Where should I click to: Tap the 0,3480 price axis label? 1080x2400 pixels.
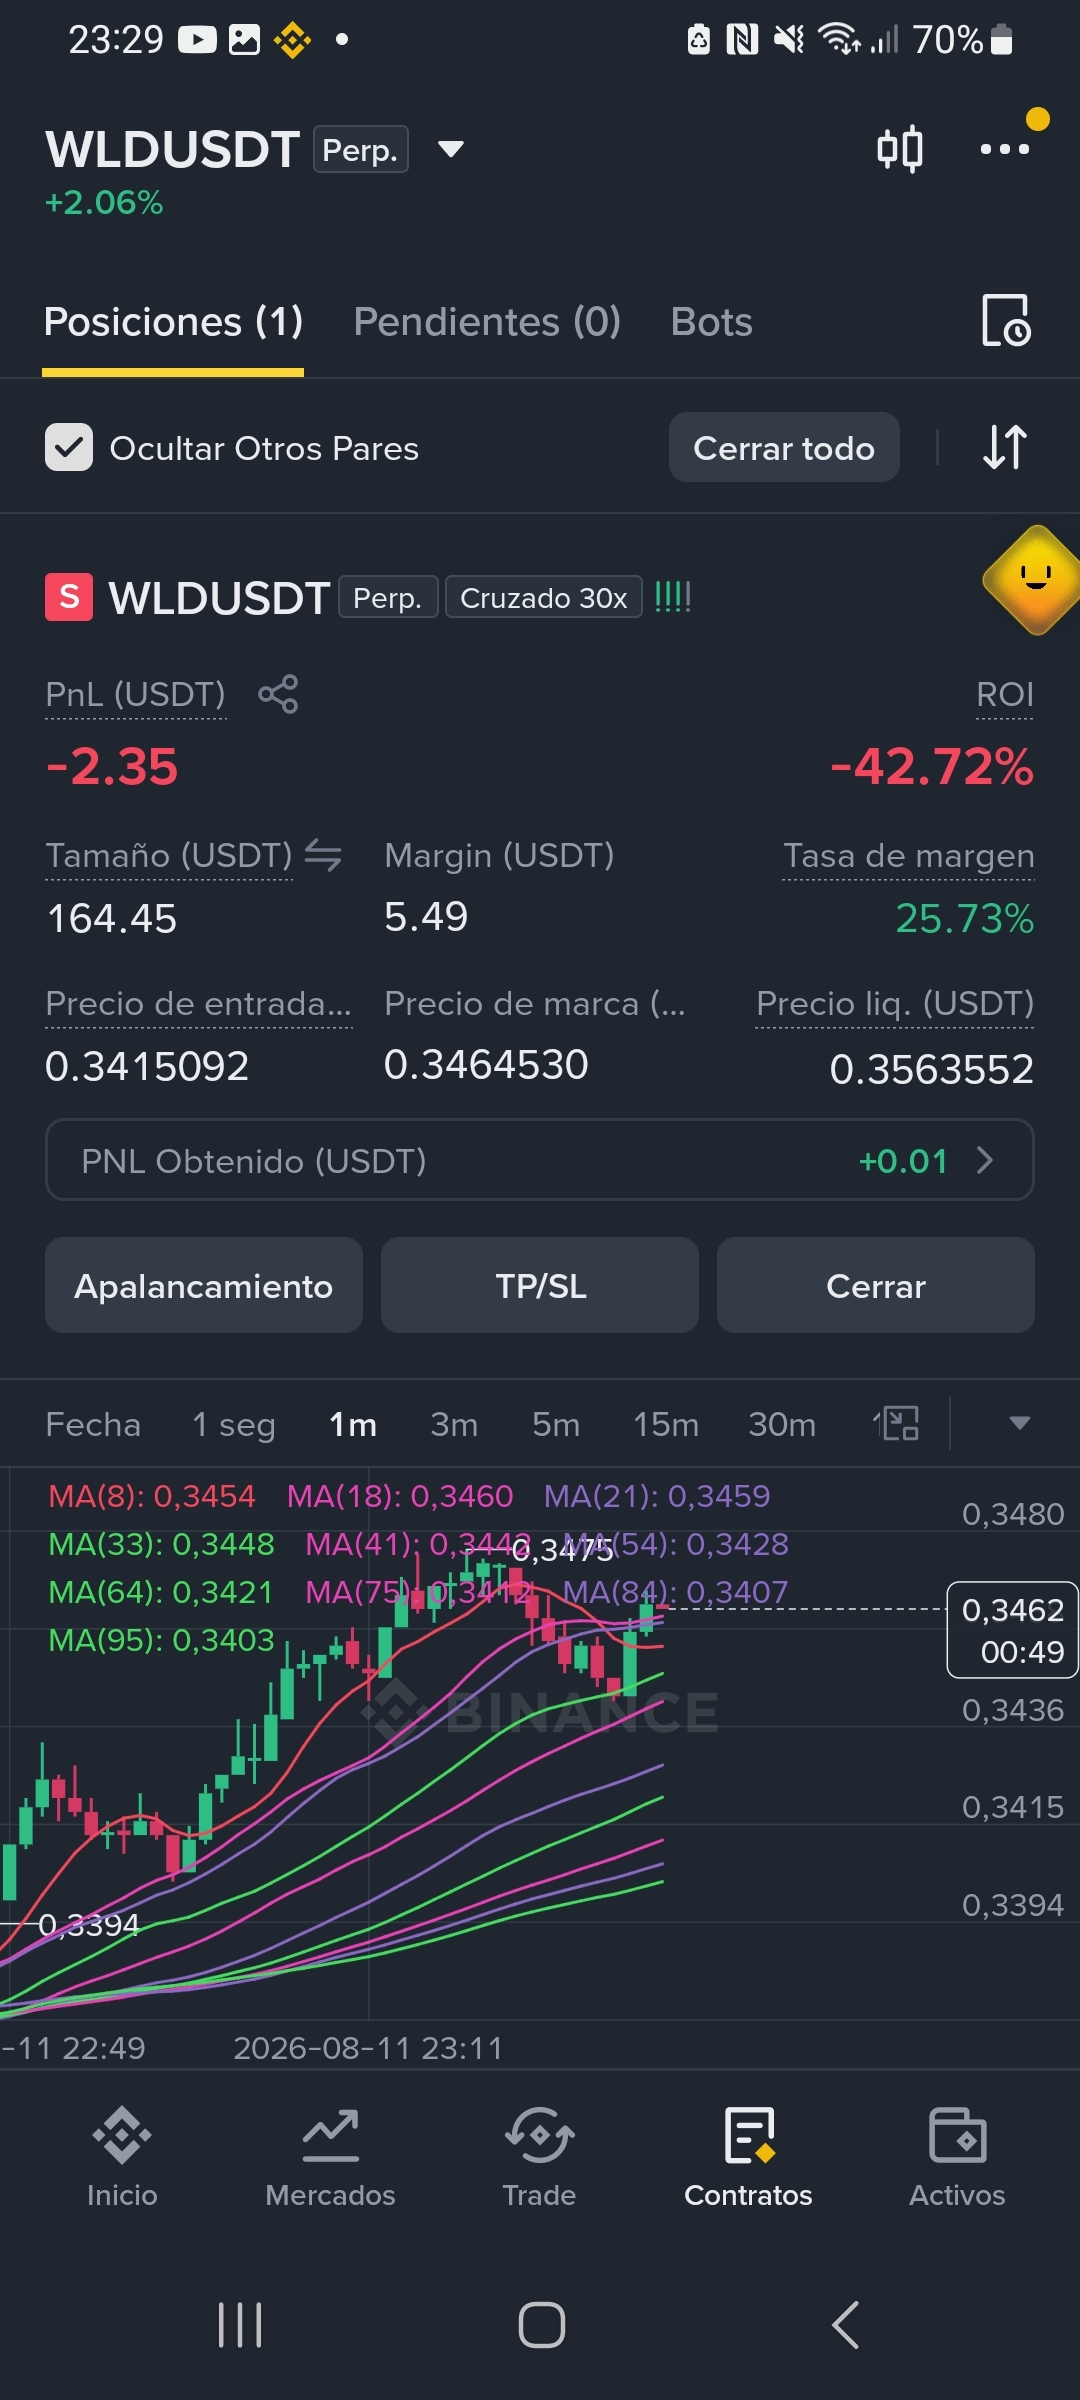click(x=1013, y=1514)
